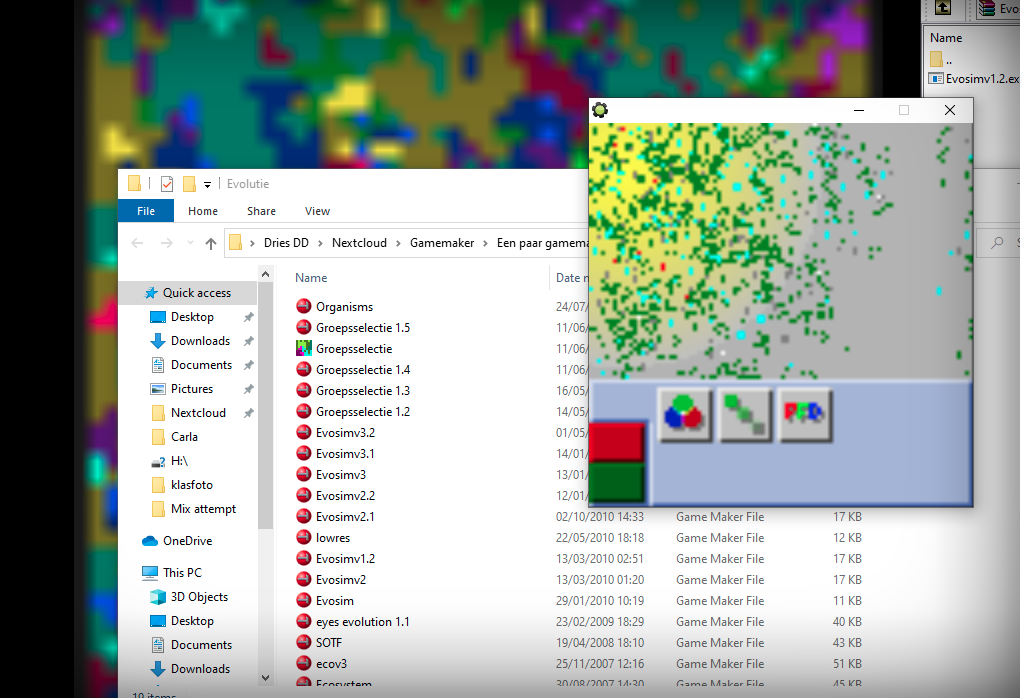Click the Properties checkmark icon in title bar
This screenshot has height=698, width=1020.
(x=166, y=184)
